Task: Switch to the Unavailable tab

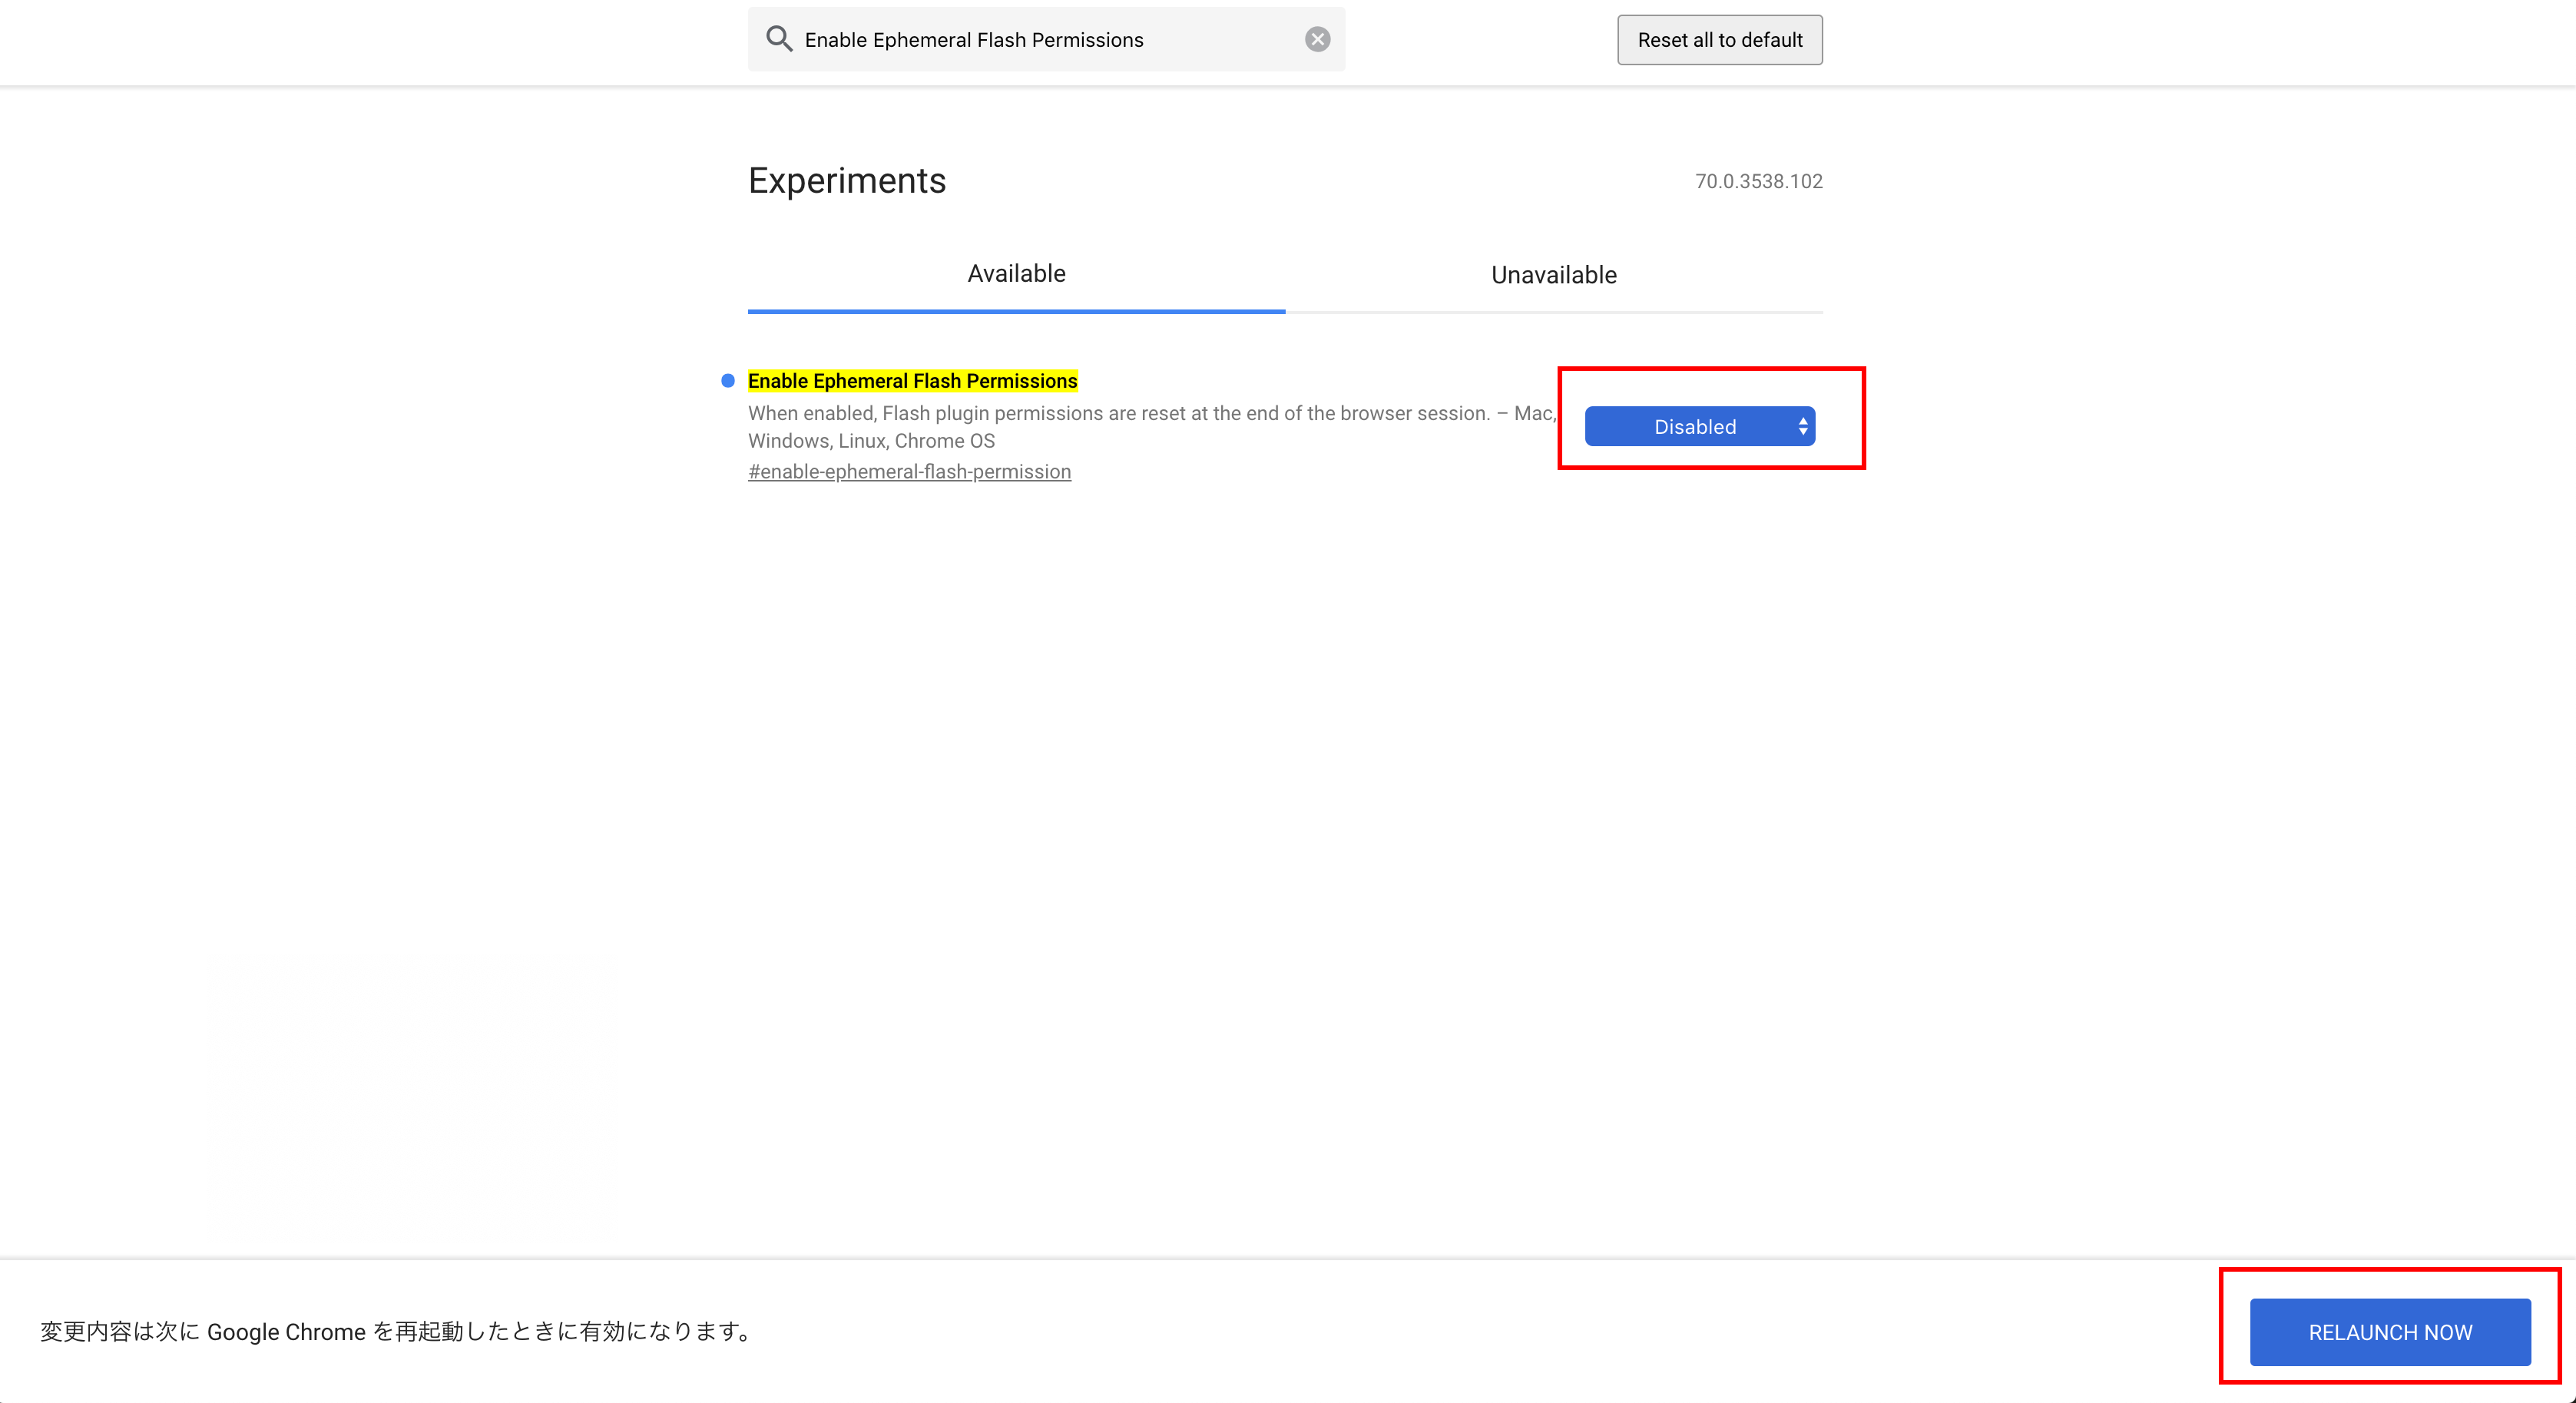Action: [x=1551, y=275]
